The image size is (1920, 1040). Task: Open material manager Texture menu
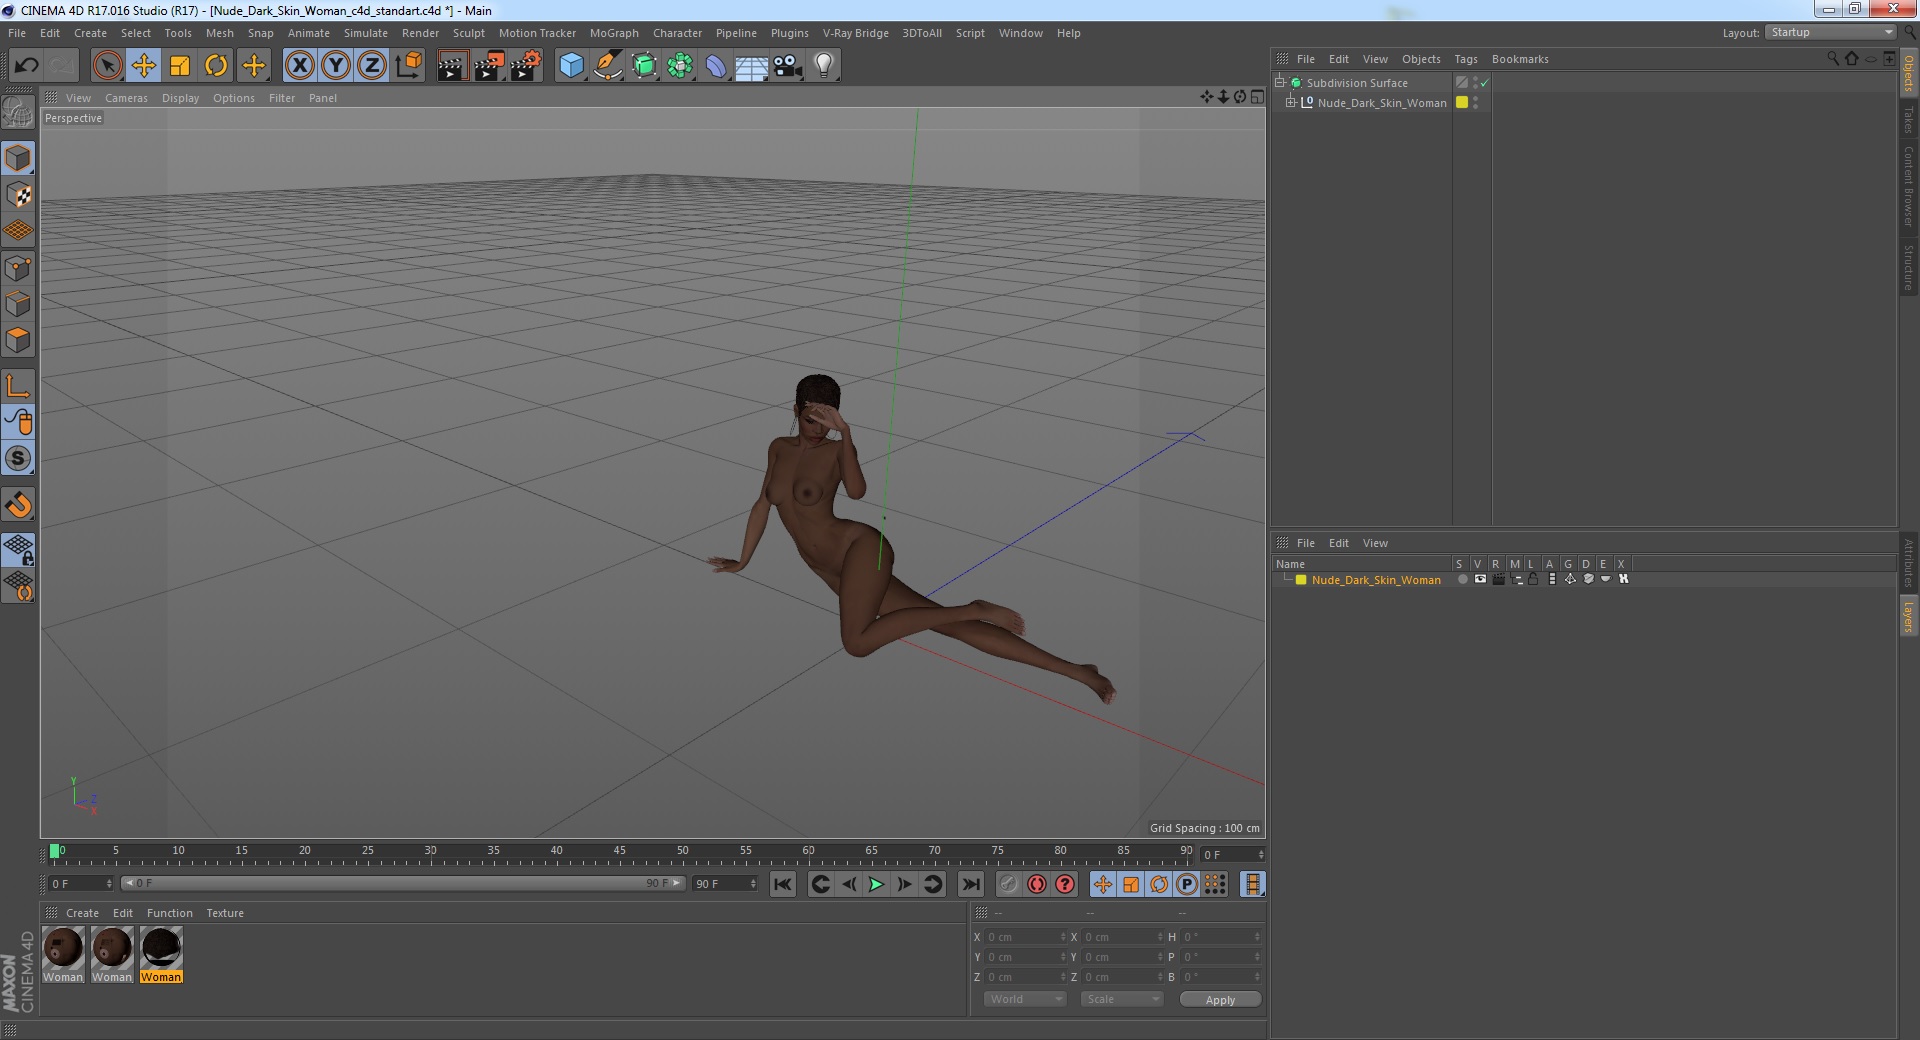pos(225,913)
